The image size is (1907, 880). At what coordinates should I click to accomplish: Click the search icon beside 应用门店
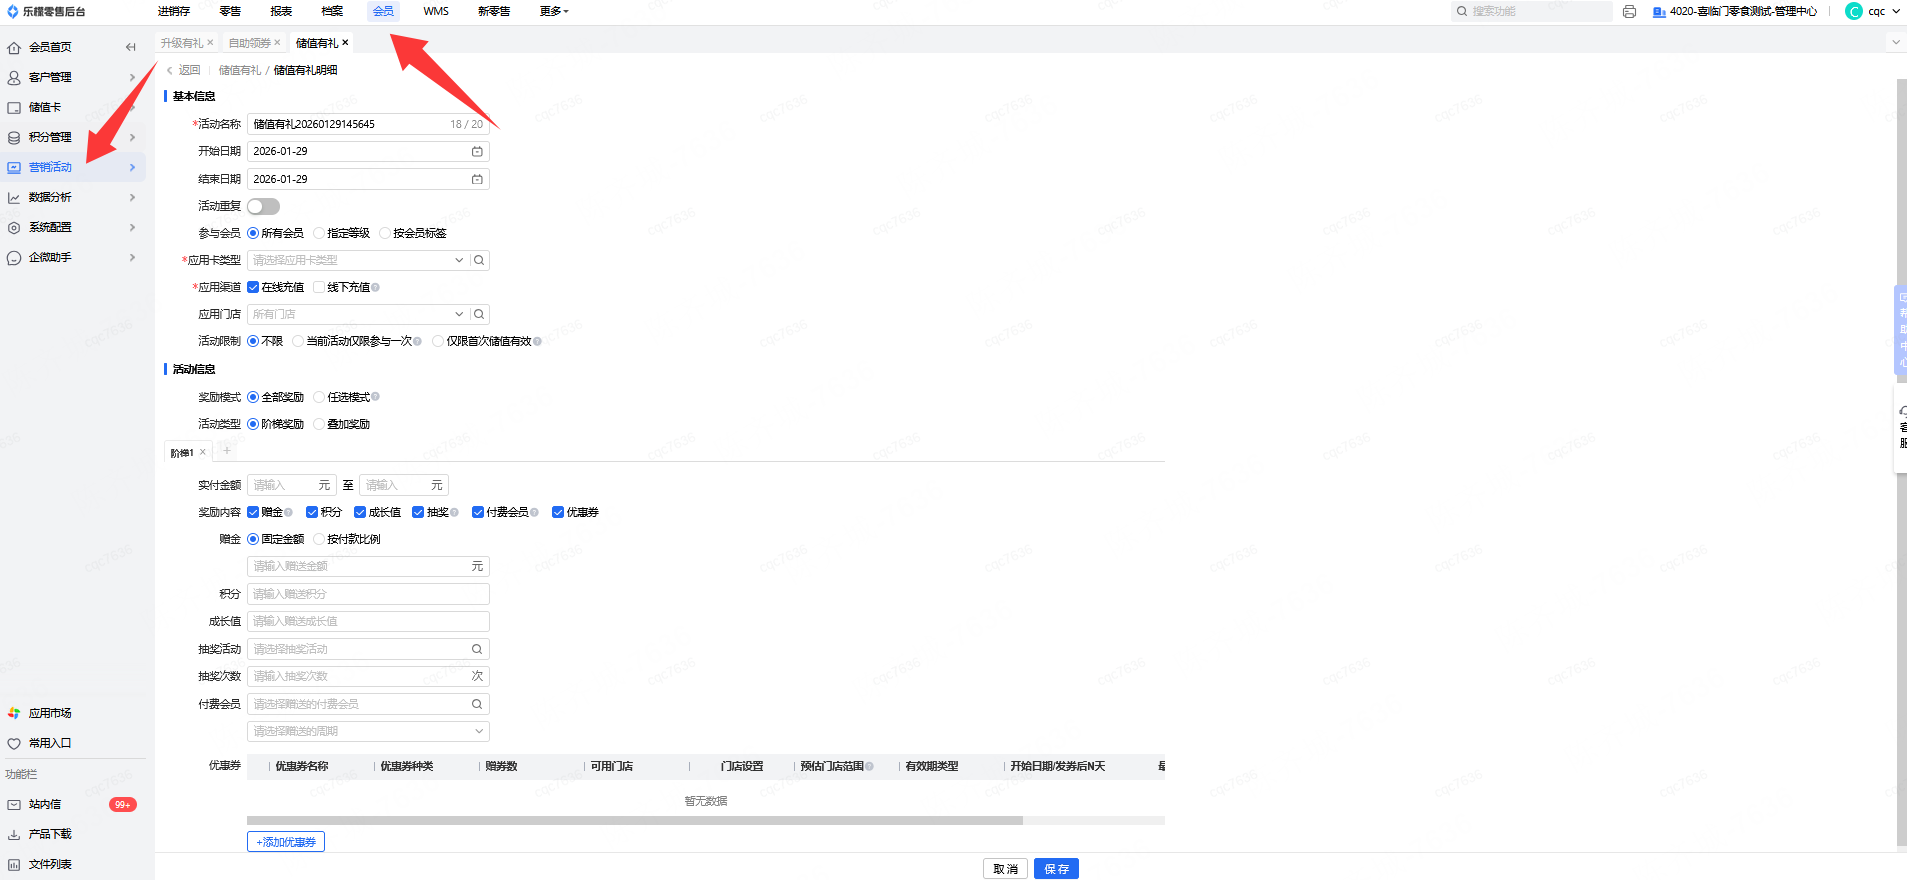(x=479, y=314)
